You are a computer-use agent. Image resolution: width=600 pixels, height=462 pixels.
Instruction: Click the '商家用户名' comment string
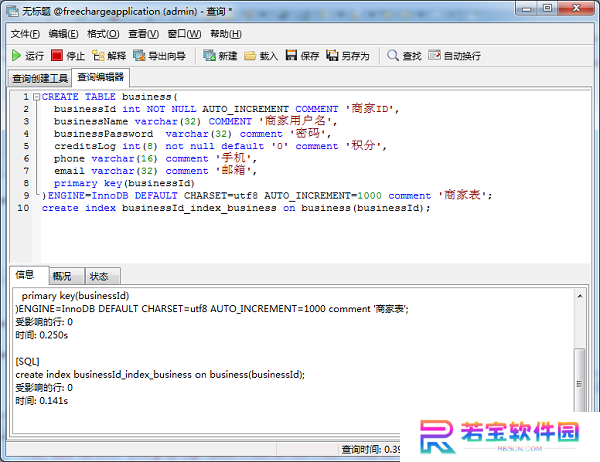[295, 121]
